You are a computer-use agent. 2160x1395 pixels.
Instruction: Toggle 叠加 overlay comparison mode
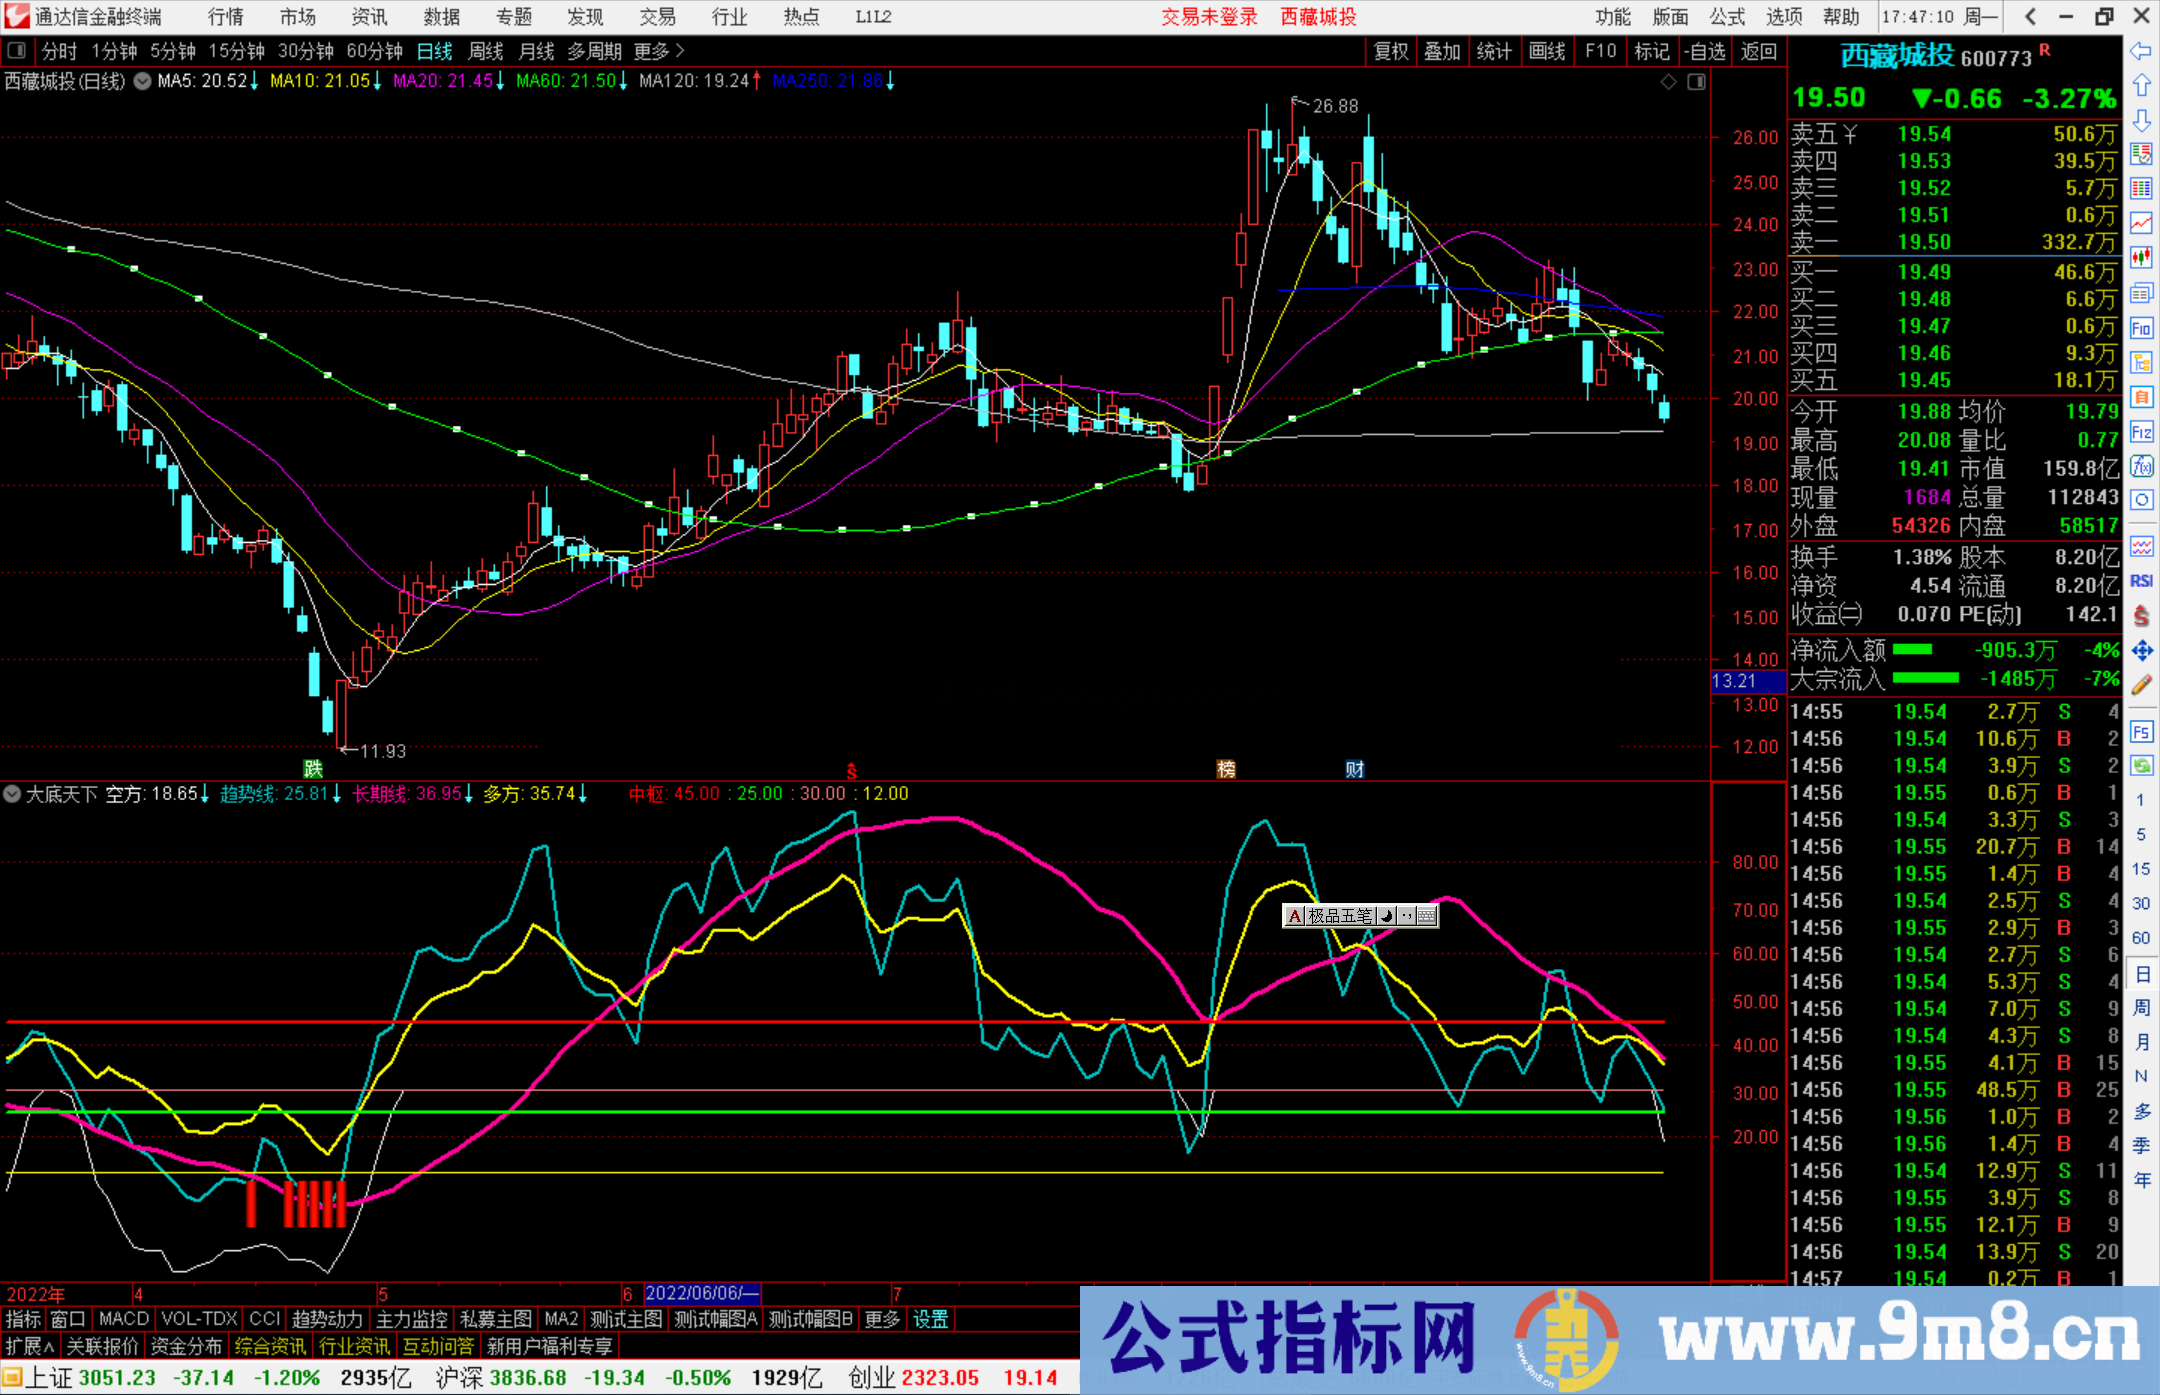coord(1443,52)
